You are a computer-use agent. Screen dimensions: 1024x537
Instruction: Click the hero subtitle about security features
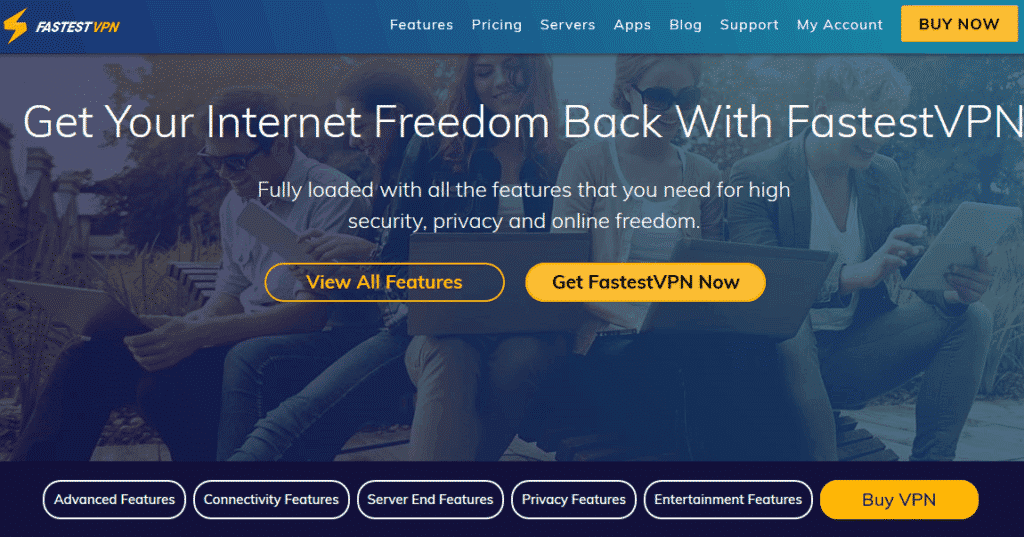click(x=524, y=206)
